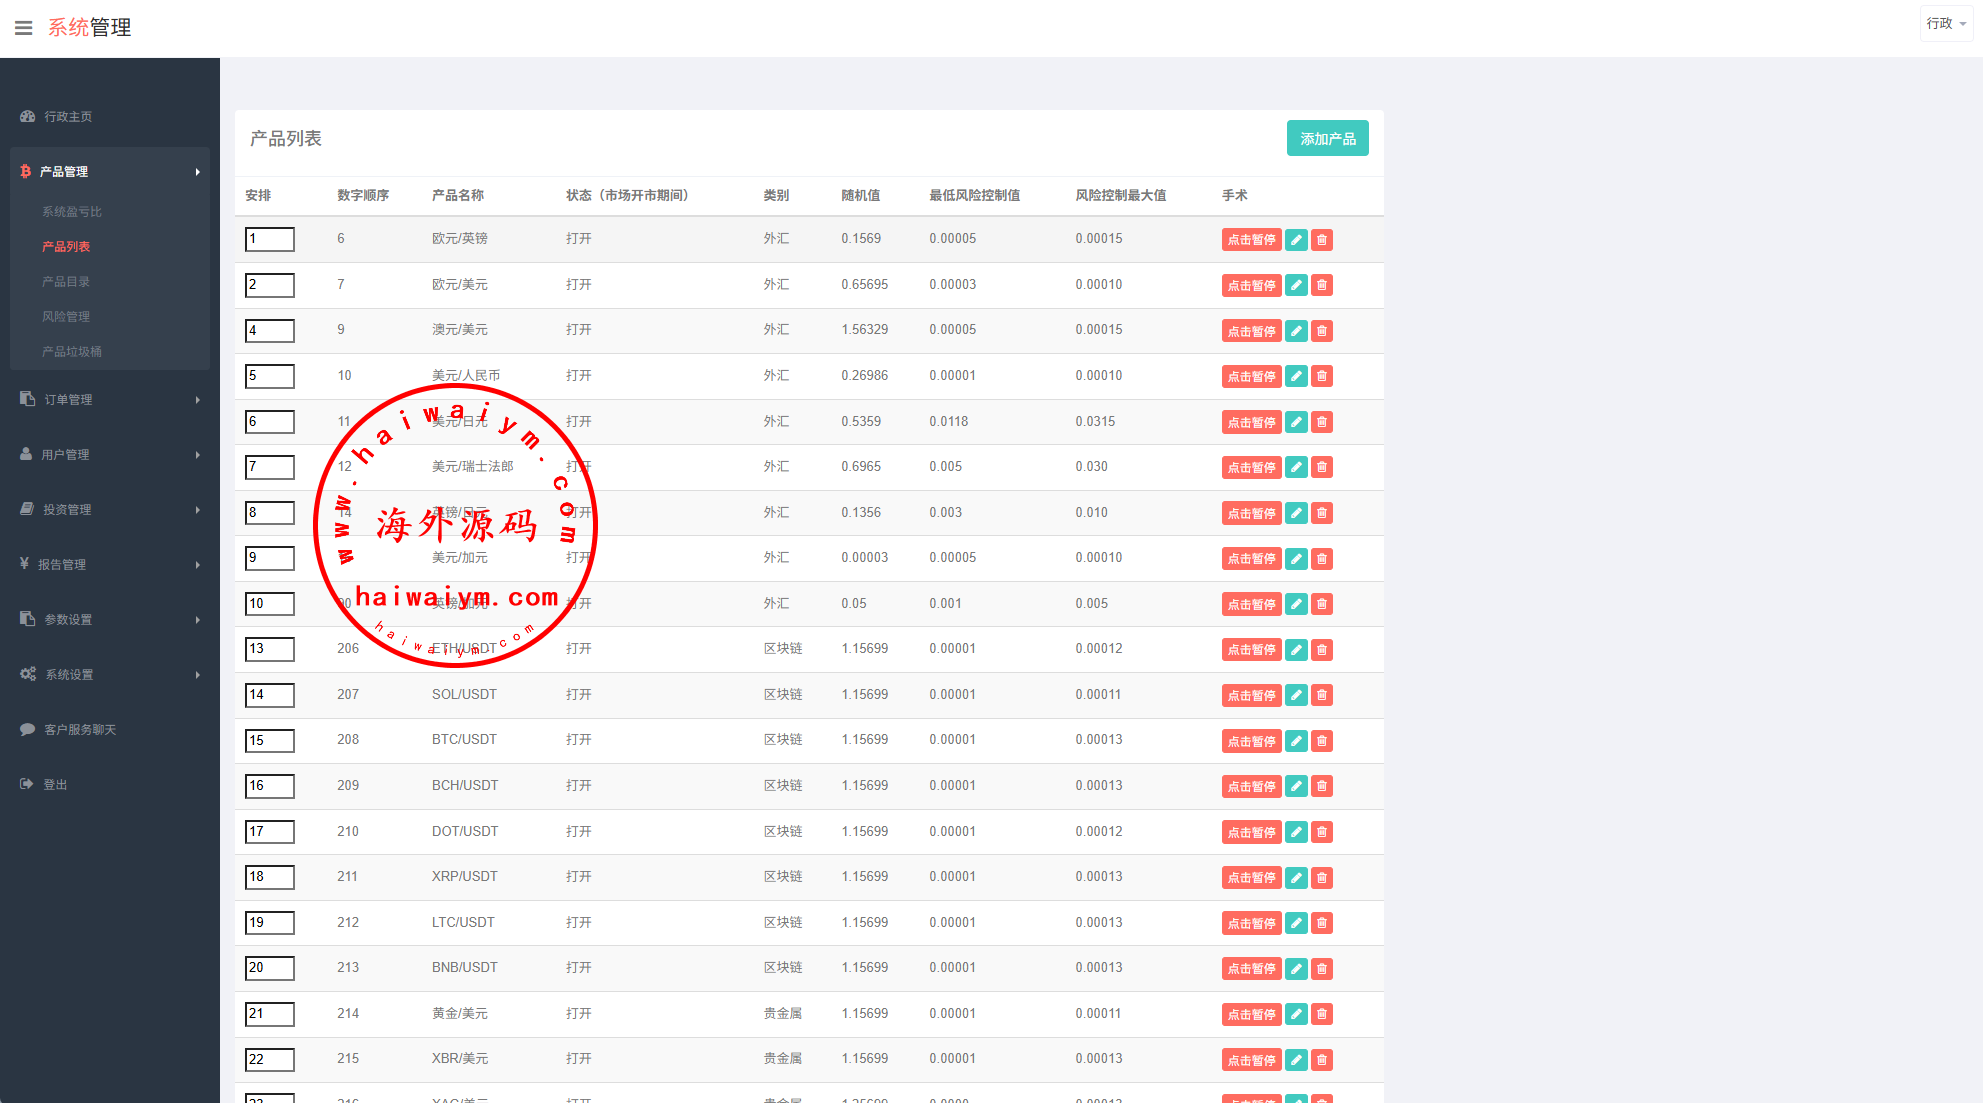Screen dimensions: 1983x1103
Task: Delete the 欧元/美元 product via trash icon
Action: (x=1322, y=286)
